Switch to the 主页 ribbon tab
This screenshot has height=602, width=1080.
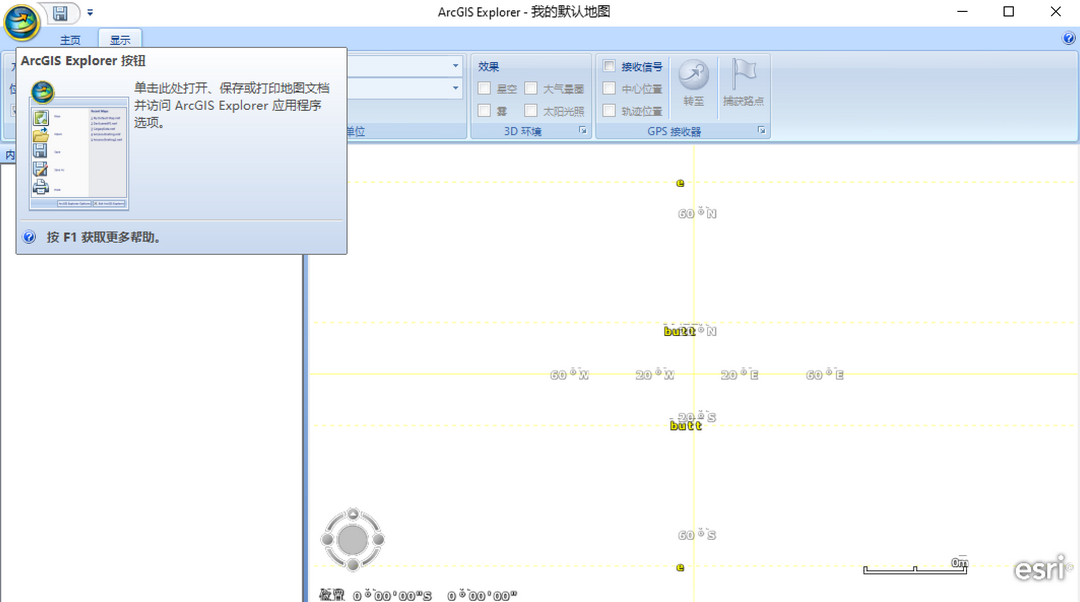(x=70, y=40)
